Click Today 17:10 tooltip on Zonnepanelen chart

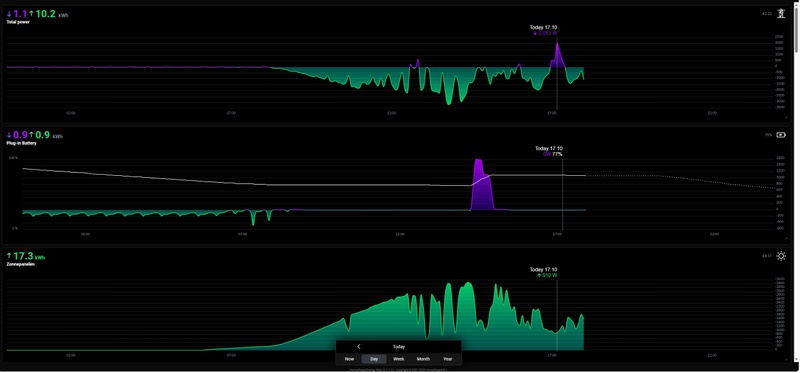pos(543,272)
